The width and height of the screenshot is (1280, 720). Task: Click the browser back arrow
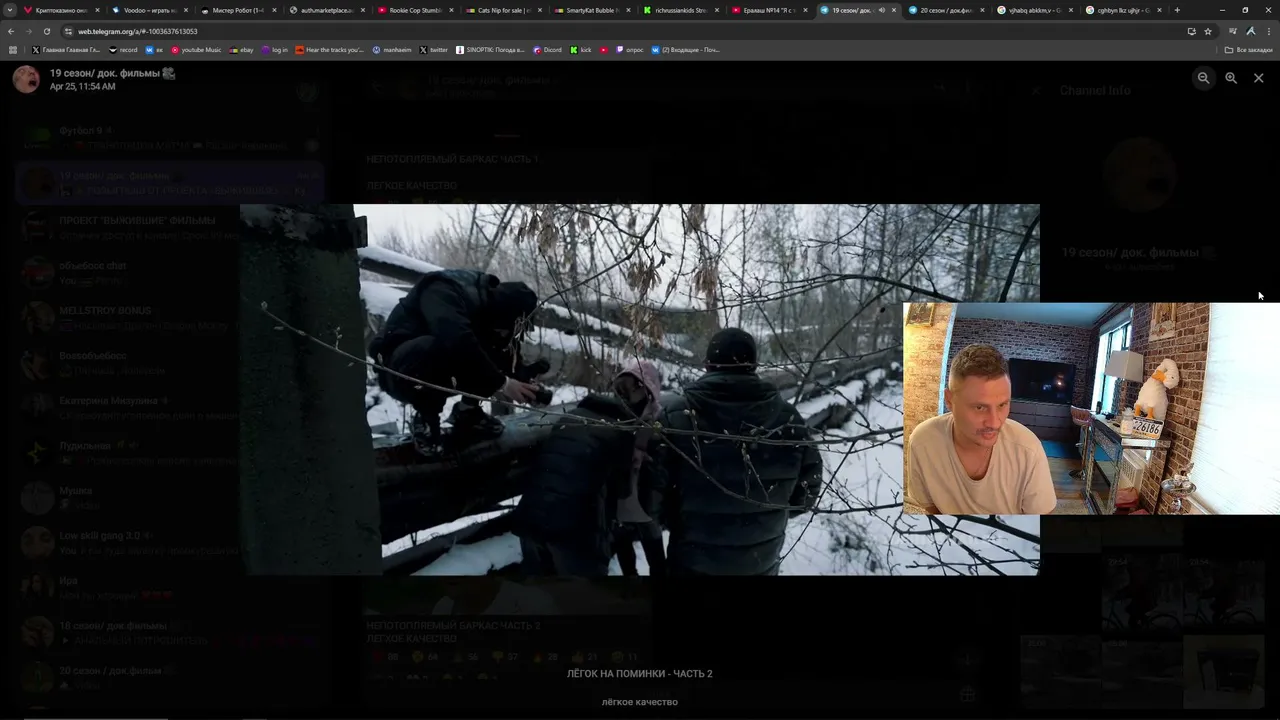[11, 31]
